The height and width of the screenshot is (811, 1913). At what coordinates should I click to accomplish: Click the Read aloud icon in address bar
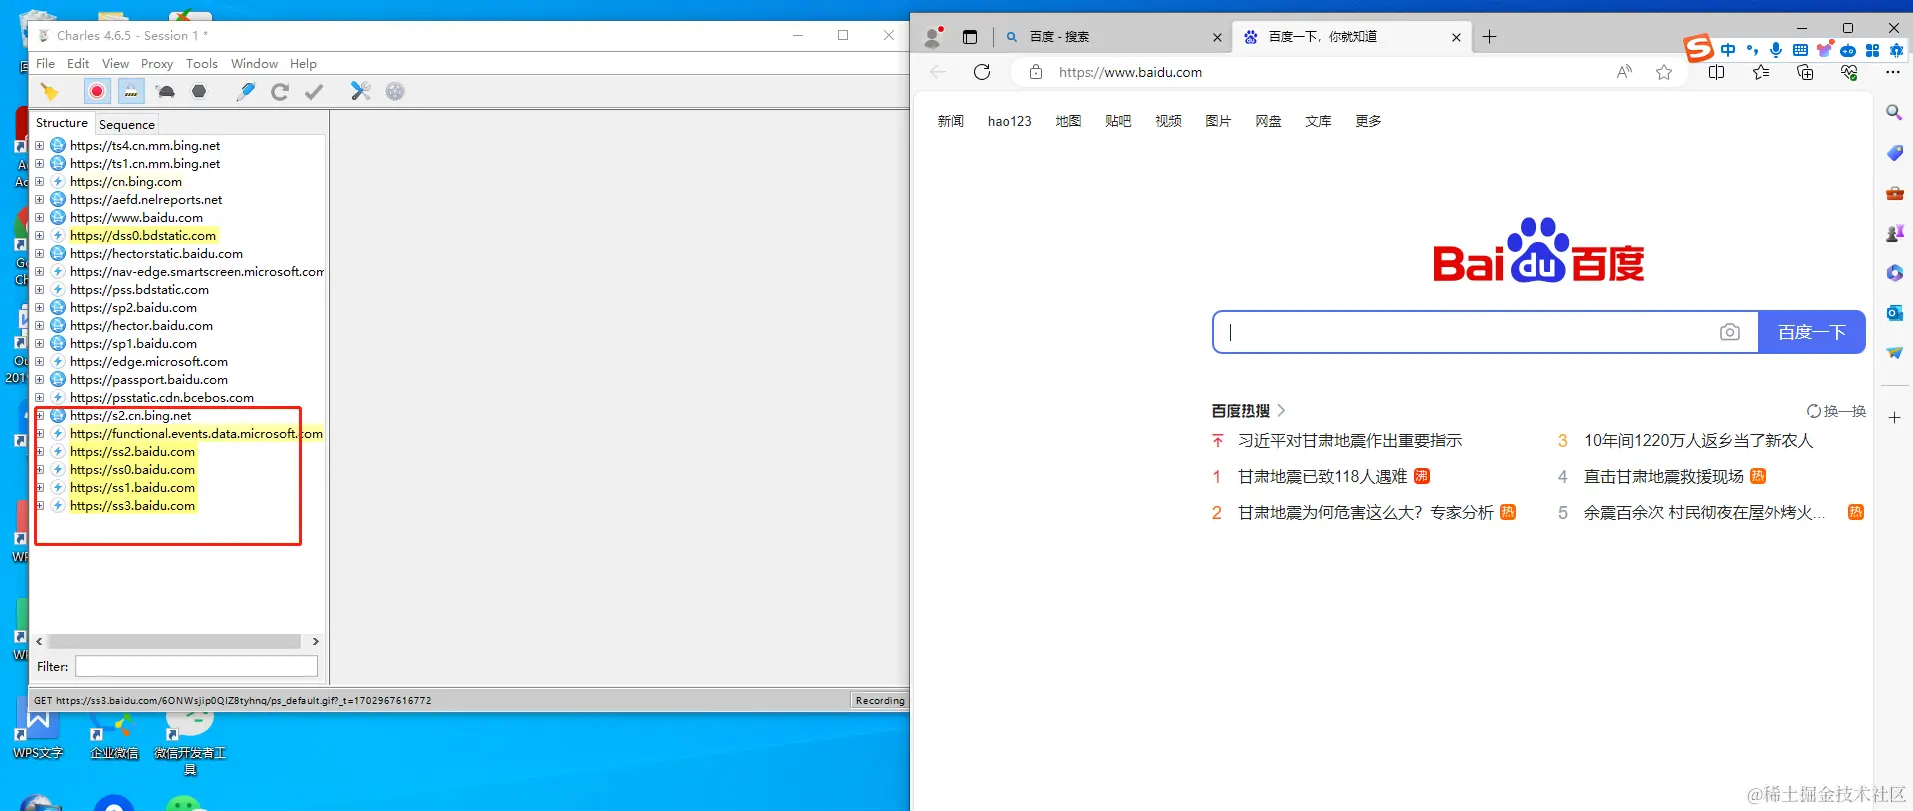tap(1624, 72)
